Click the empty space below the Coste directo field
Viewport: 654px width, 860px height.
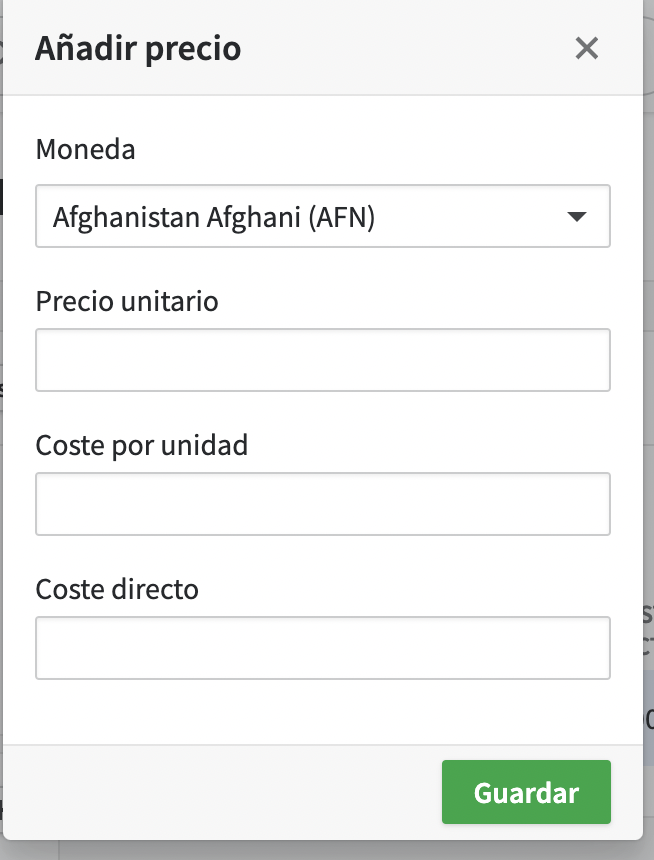[322, 712]
